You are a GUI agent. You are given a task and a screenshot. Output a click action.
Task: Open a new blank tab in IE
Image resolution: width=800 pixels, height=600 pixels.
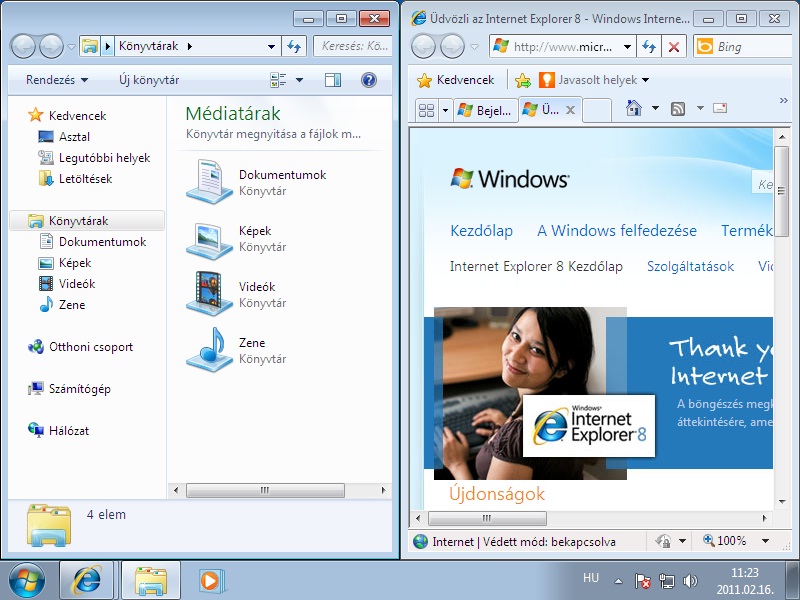tap(596, 110)
